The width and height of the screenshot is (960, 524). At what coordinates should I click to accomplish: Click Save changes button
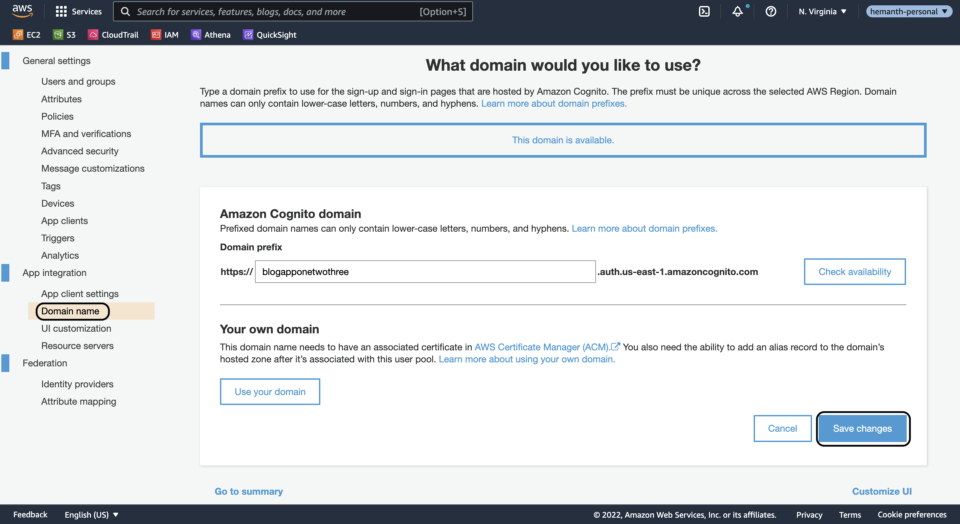862,429
